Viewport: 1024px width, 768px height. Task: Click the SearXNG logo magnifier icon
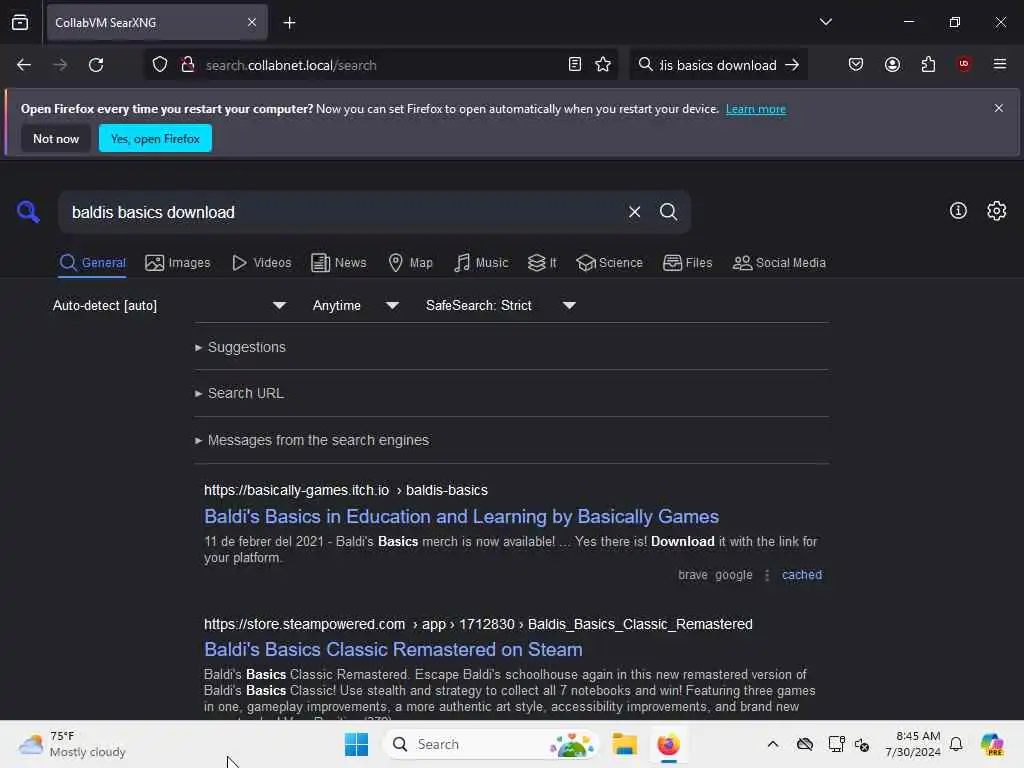click(28, 212)
